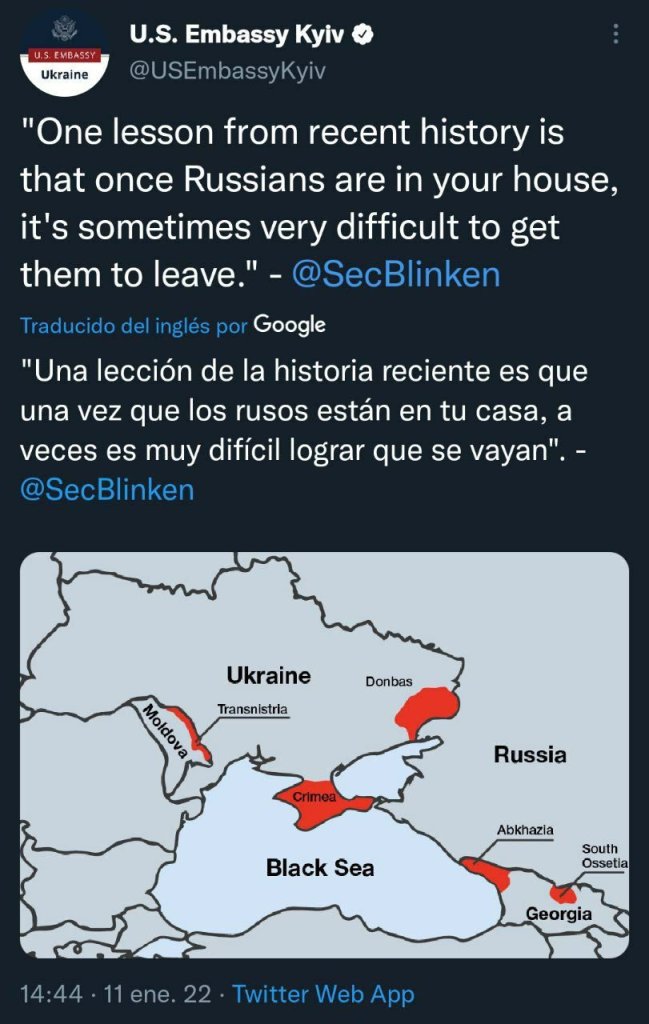Click the South Ossetia label on the map

tap(605, 856)
